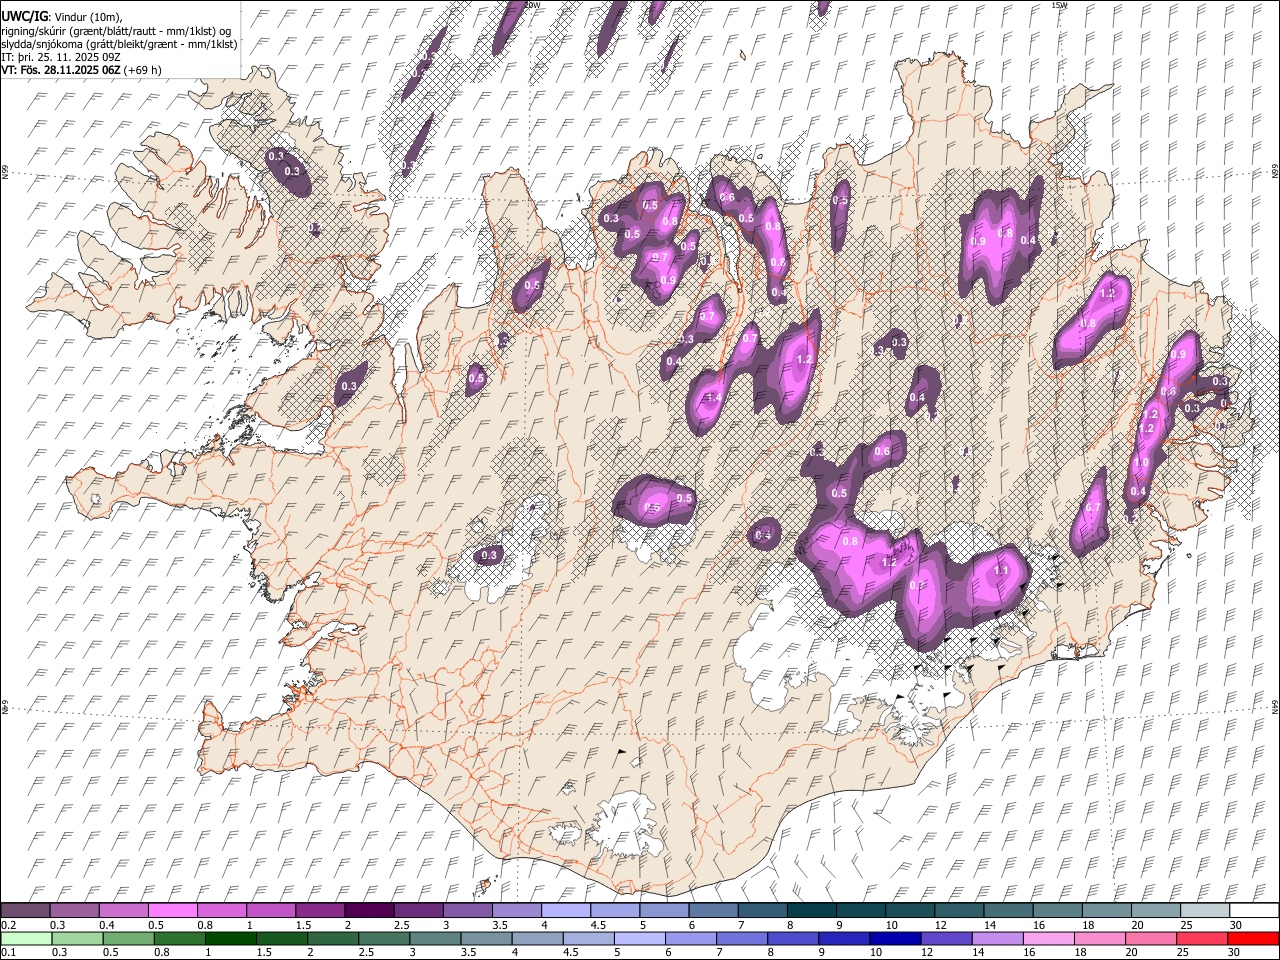The width and height of the screenshot is (1280, 960).
Task: Pick the bright red rain-row swatch at 30
Action: tap(1253, 939)
